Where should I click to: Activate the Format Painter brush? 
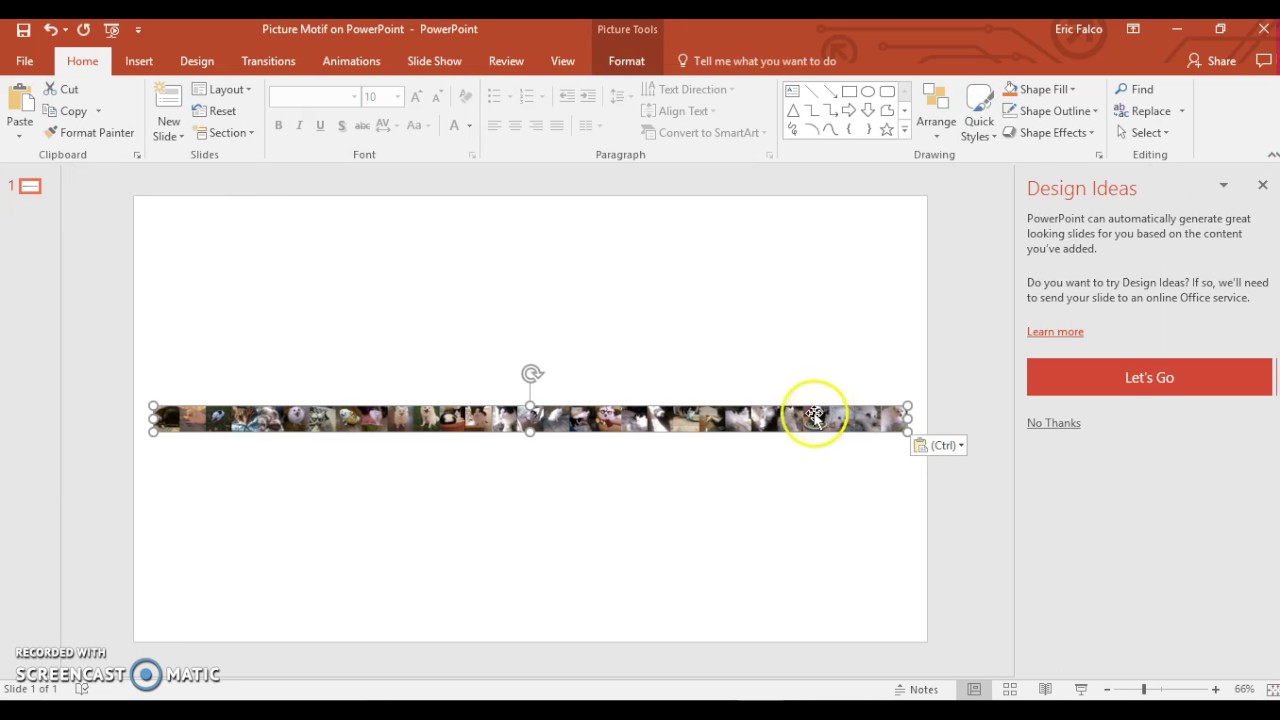click(x=89, y=132)
